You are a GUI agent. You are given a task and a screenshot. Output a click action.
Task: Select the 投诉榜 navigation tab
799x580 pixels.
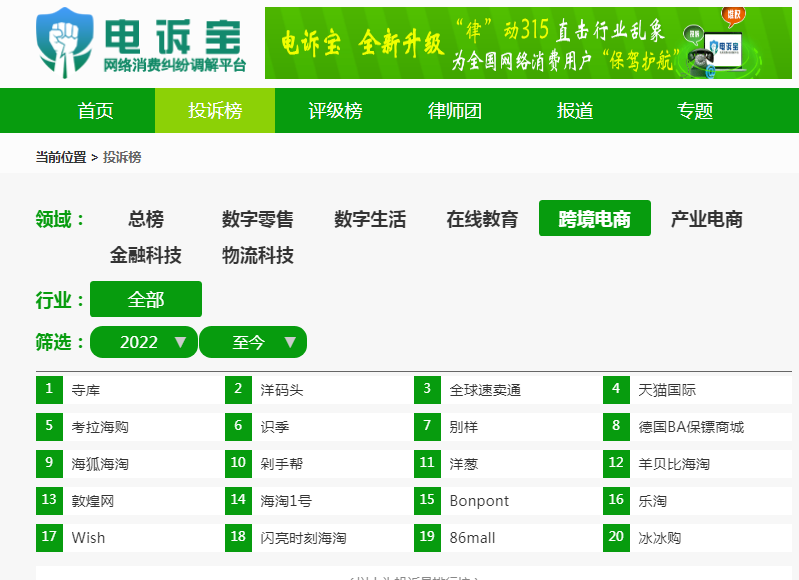tap(215, 111)
